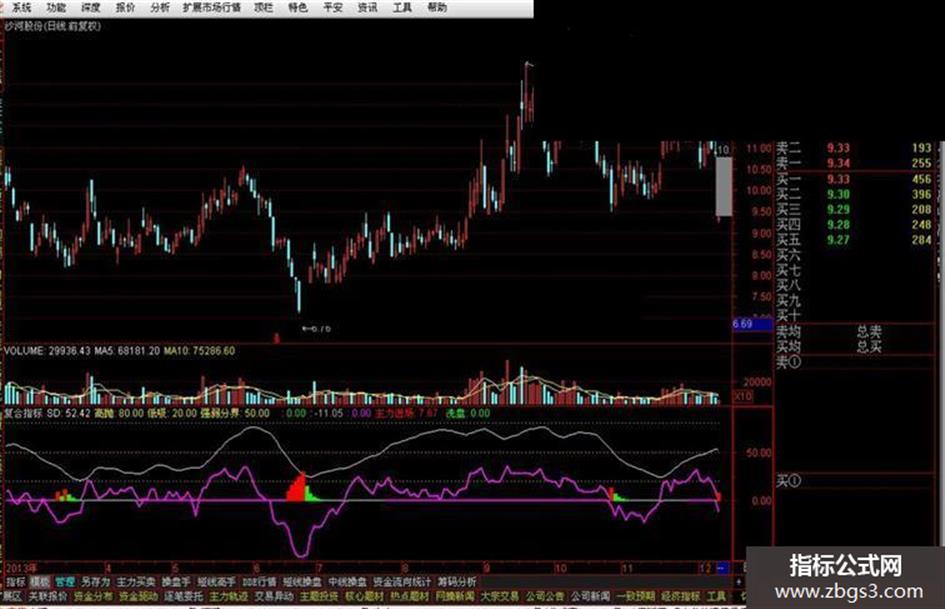945x609 pixels.
Task: Open the 功能 menu
Action: [56, 8]
